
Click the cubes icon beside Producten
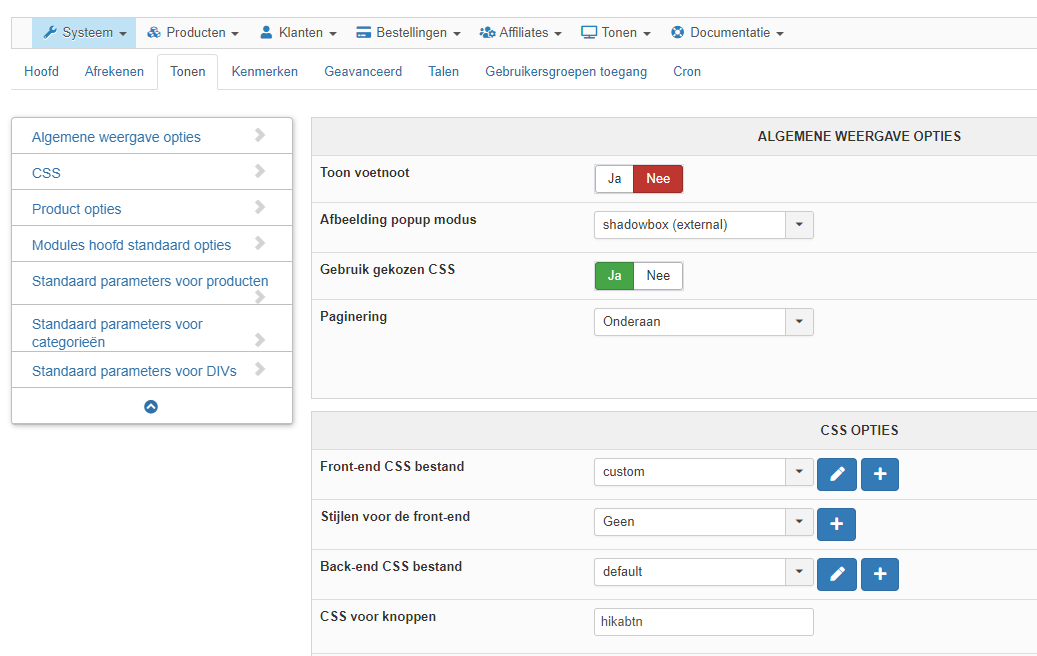pos(153,32)
